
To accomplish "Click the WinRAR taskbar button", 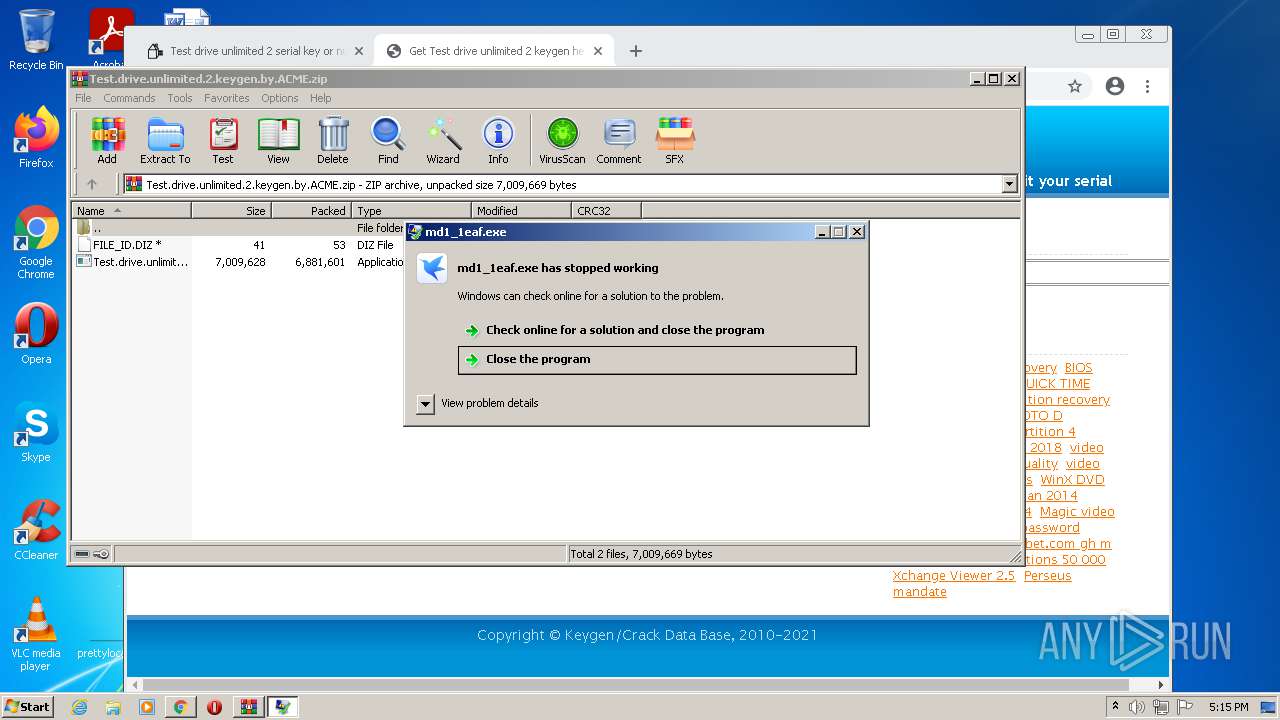I will (248, 707).
